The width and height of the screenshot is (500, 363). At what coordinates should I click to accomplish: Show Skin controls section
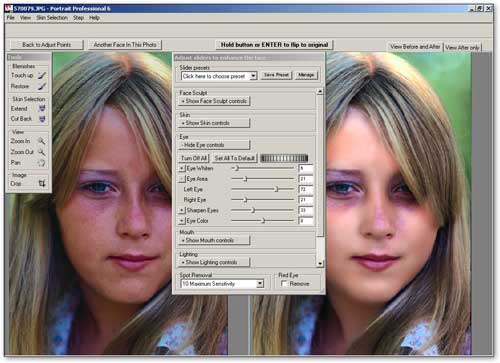(214, 123)
